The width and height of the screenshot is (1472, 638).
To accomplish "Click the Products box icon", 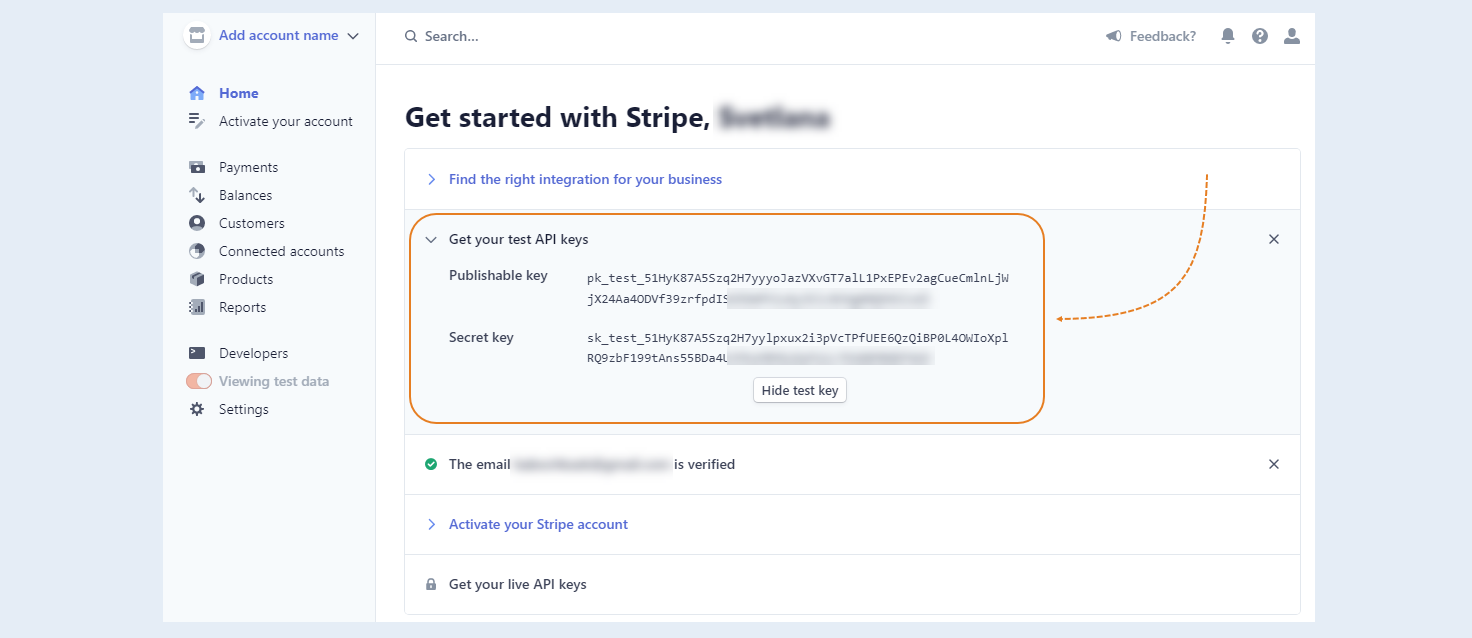I will (x=197, y=279).
